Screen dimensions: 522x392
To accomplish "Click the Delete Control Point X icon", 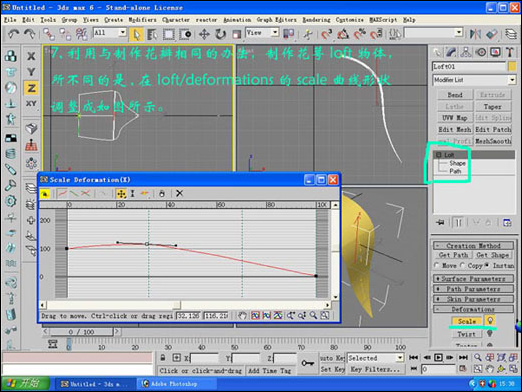I will 179,193.
